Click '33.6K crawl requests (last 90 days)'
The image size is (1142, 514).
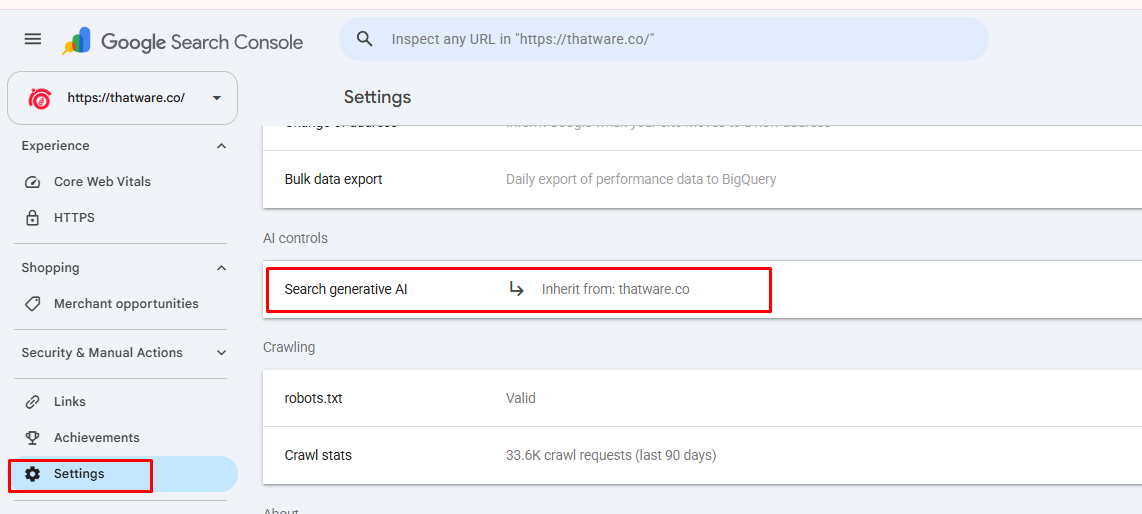pos(611,456)
